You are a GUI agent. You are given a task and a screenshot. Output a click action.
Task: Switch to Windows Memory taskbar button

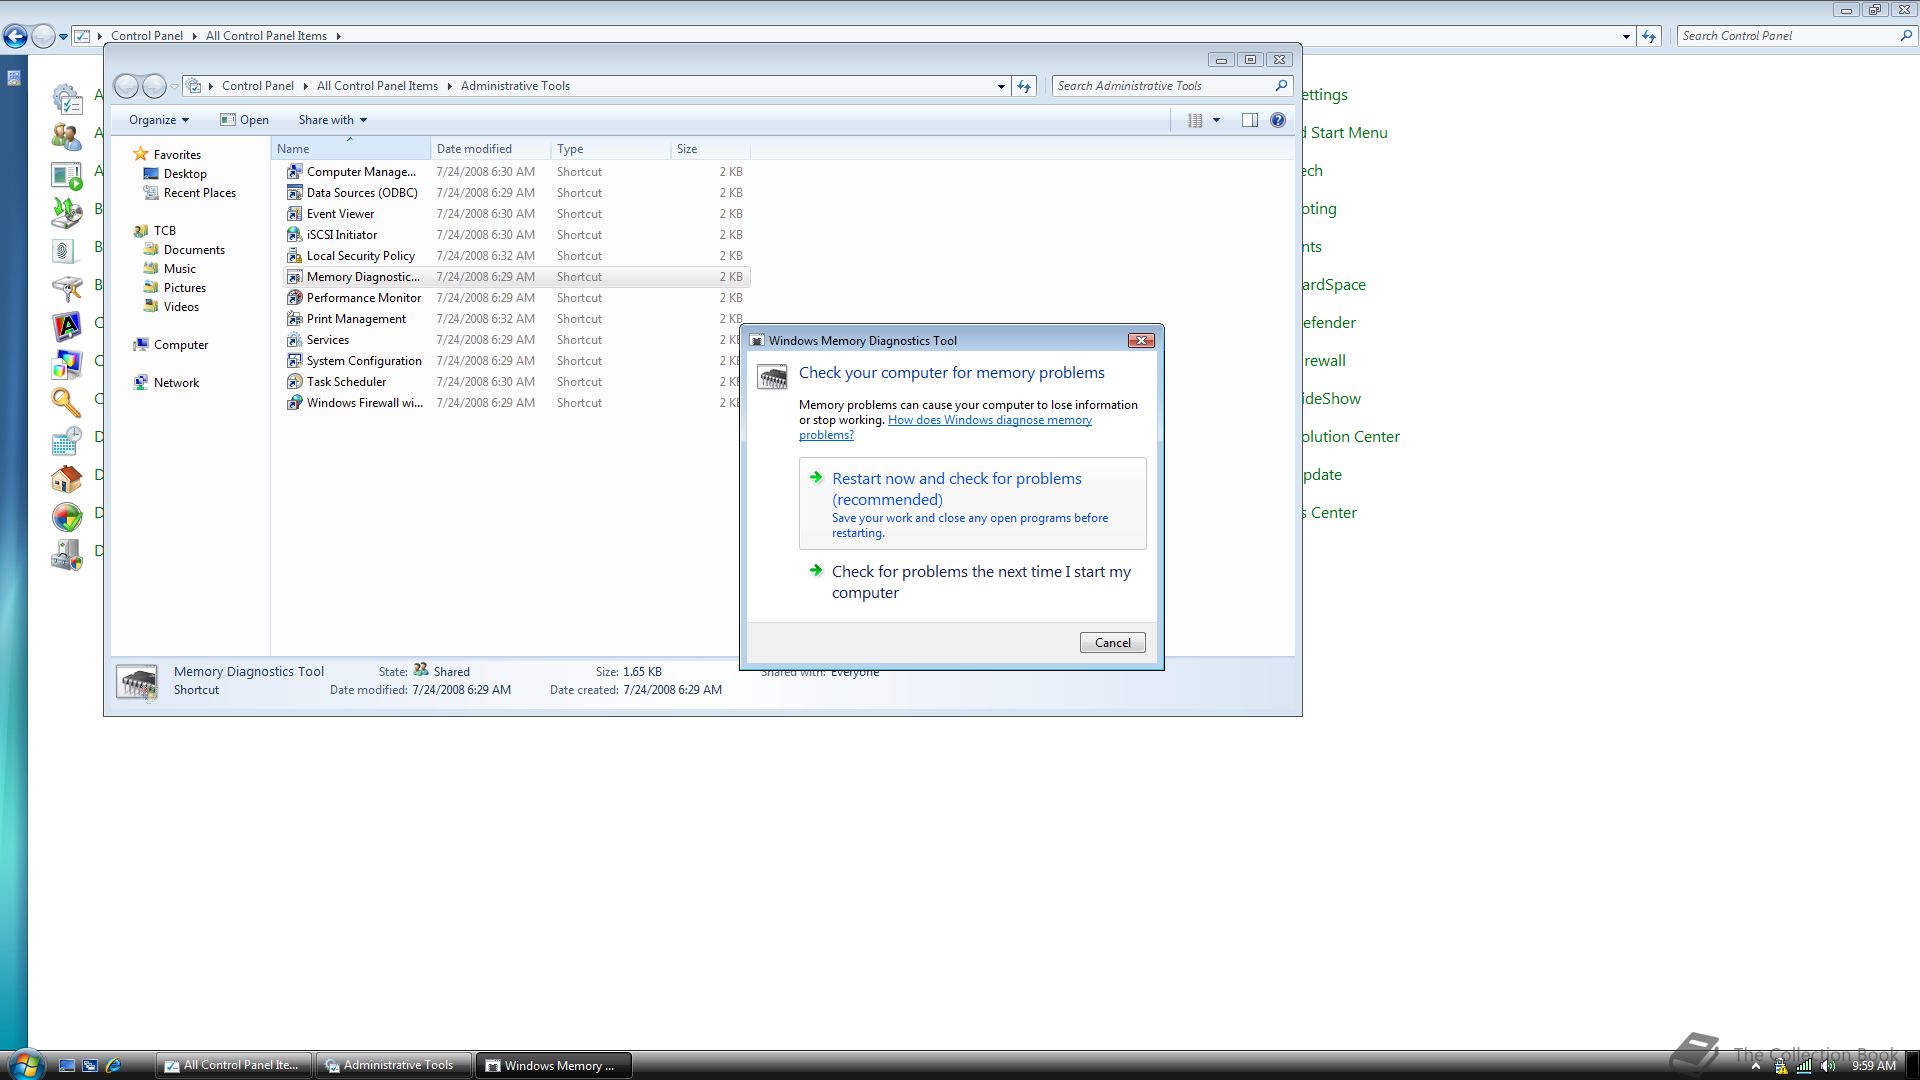[554, 1065]
